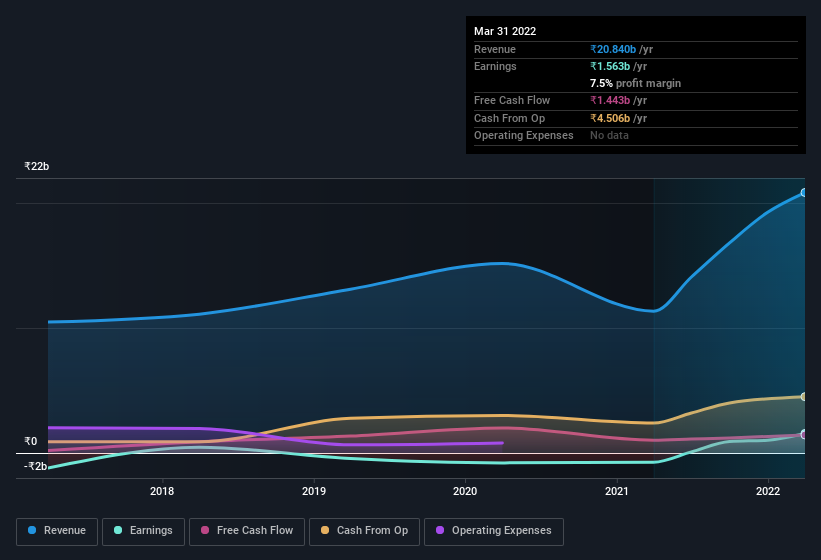Screen dimensions: 821x560
Task: Click the Mar 31 2022 tooltip date
Action: click(x=505, y=31)
